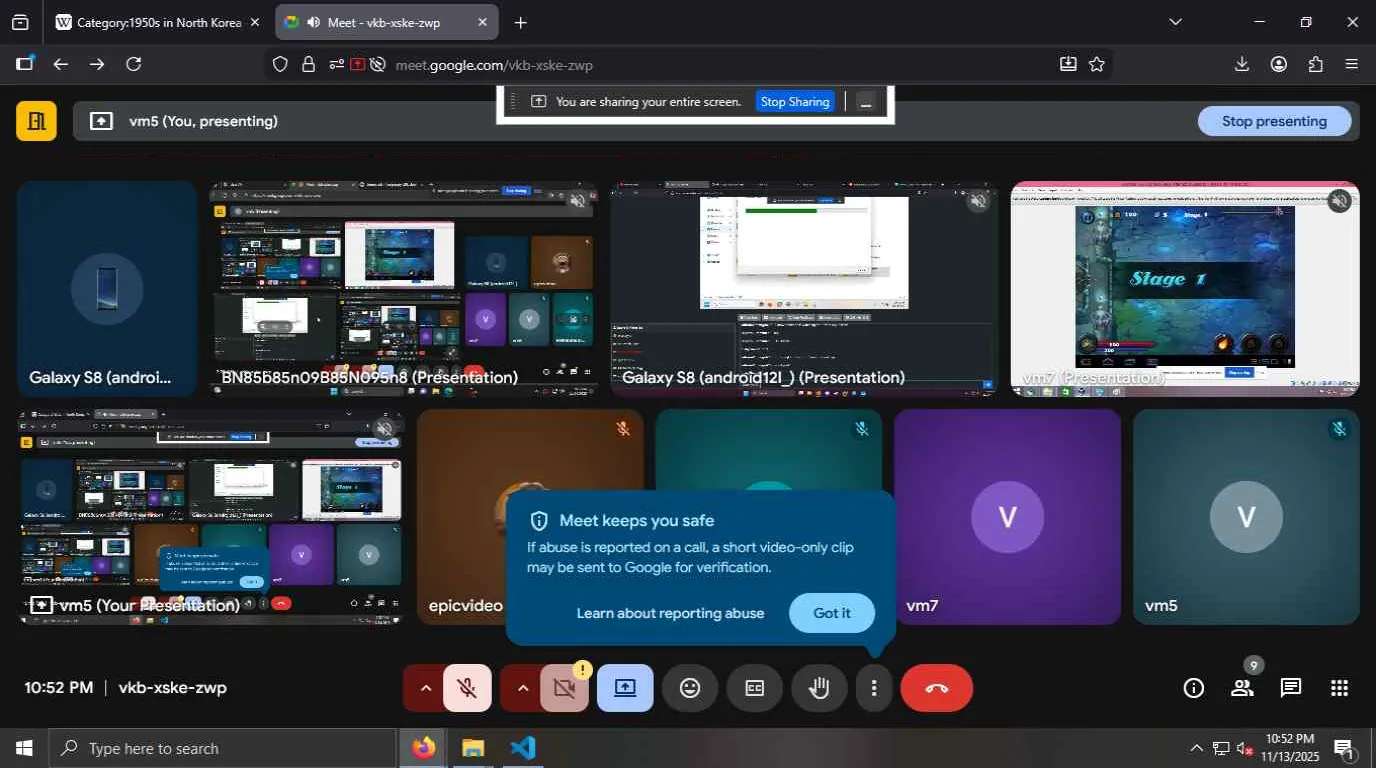This screenshot has height=768, width=1376.
Task: Open the activities grid icon
Action: (x=1340, y=688)
